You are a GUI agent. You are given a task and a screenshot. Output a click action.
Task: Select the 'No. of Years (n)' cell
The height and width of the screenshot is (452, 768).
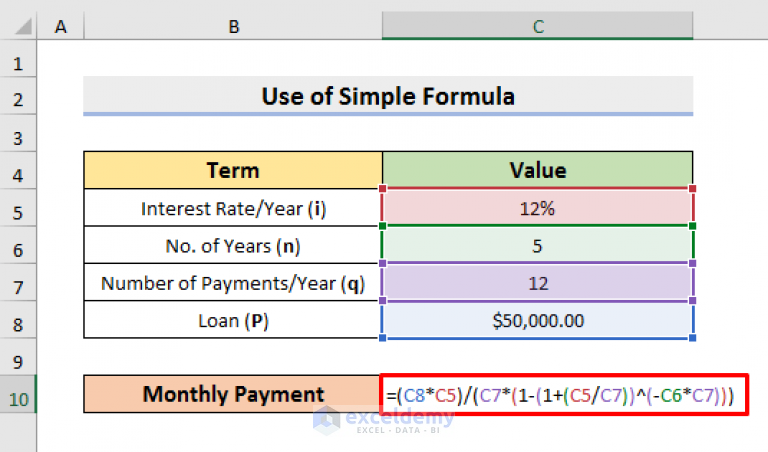(x=233, y=245)
